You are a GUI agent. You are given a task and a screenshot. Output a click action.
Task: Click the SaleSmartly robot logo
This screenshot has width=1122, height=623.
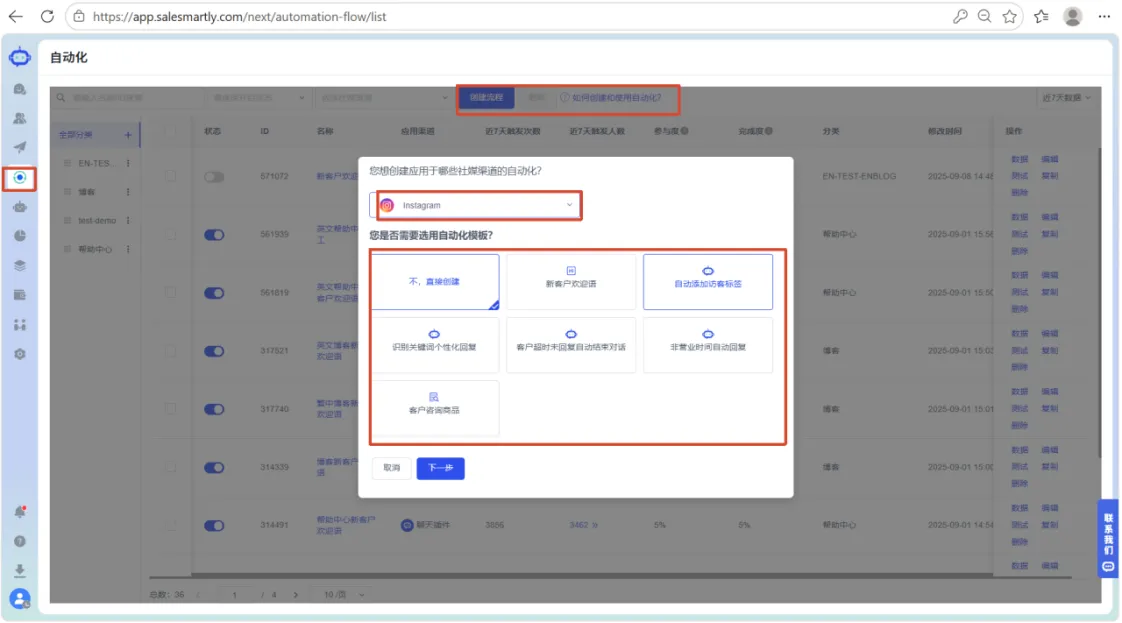click(20, 57)
